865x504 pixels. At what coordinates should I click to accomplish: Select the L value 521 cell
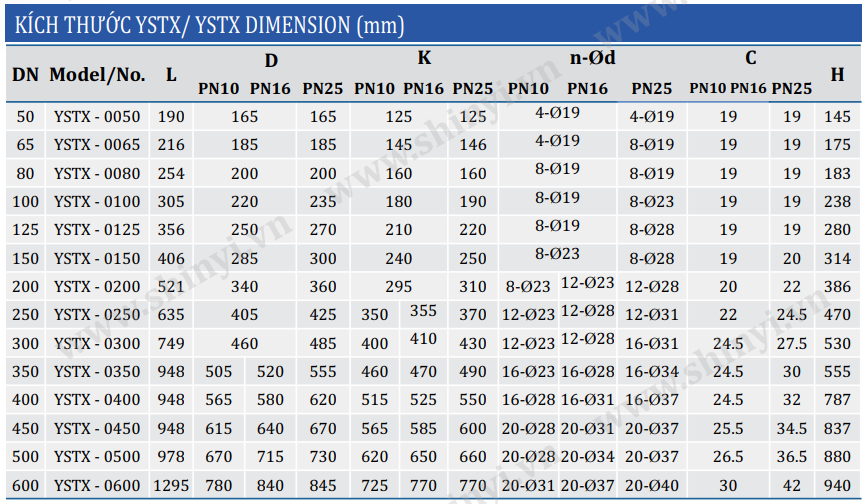click(x=172, y=287)
